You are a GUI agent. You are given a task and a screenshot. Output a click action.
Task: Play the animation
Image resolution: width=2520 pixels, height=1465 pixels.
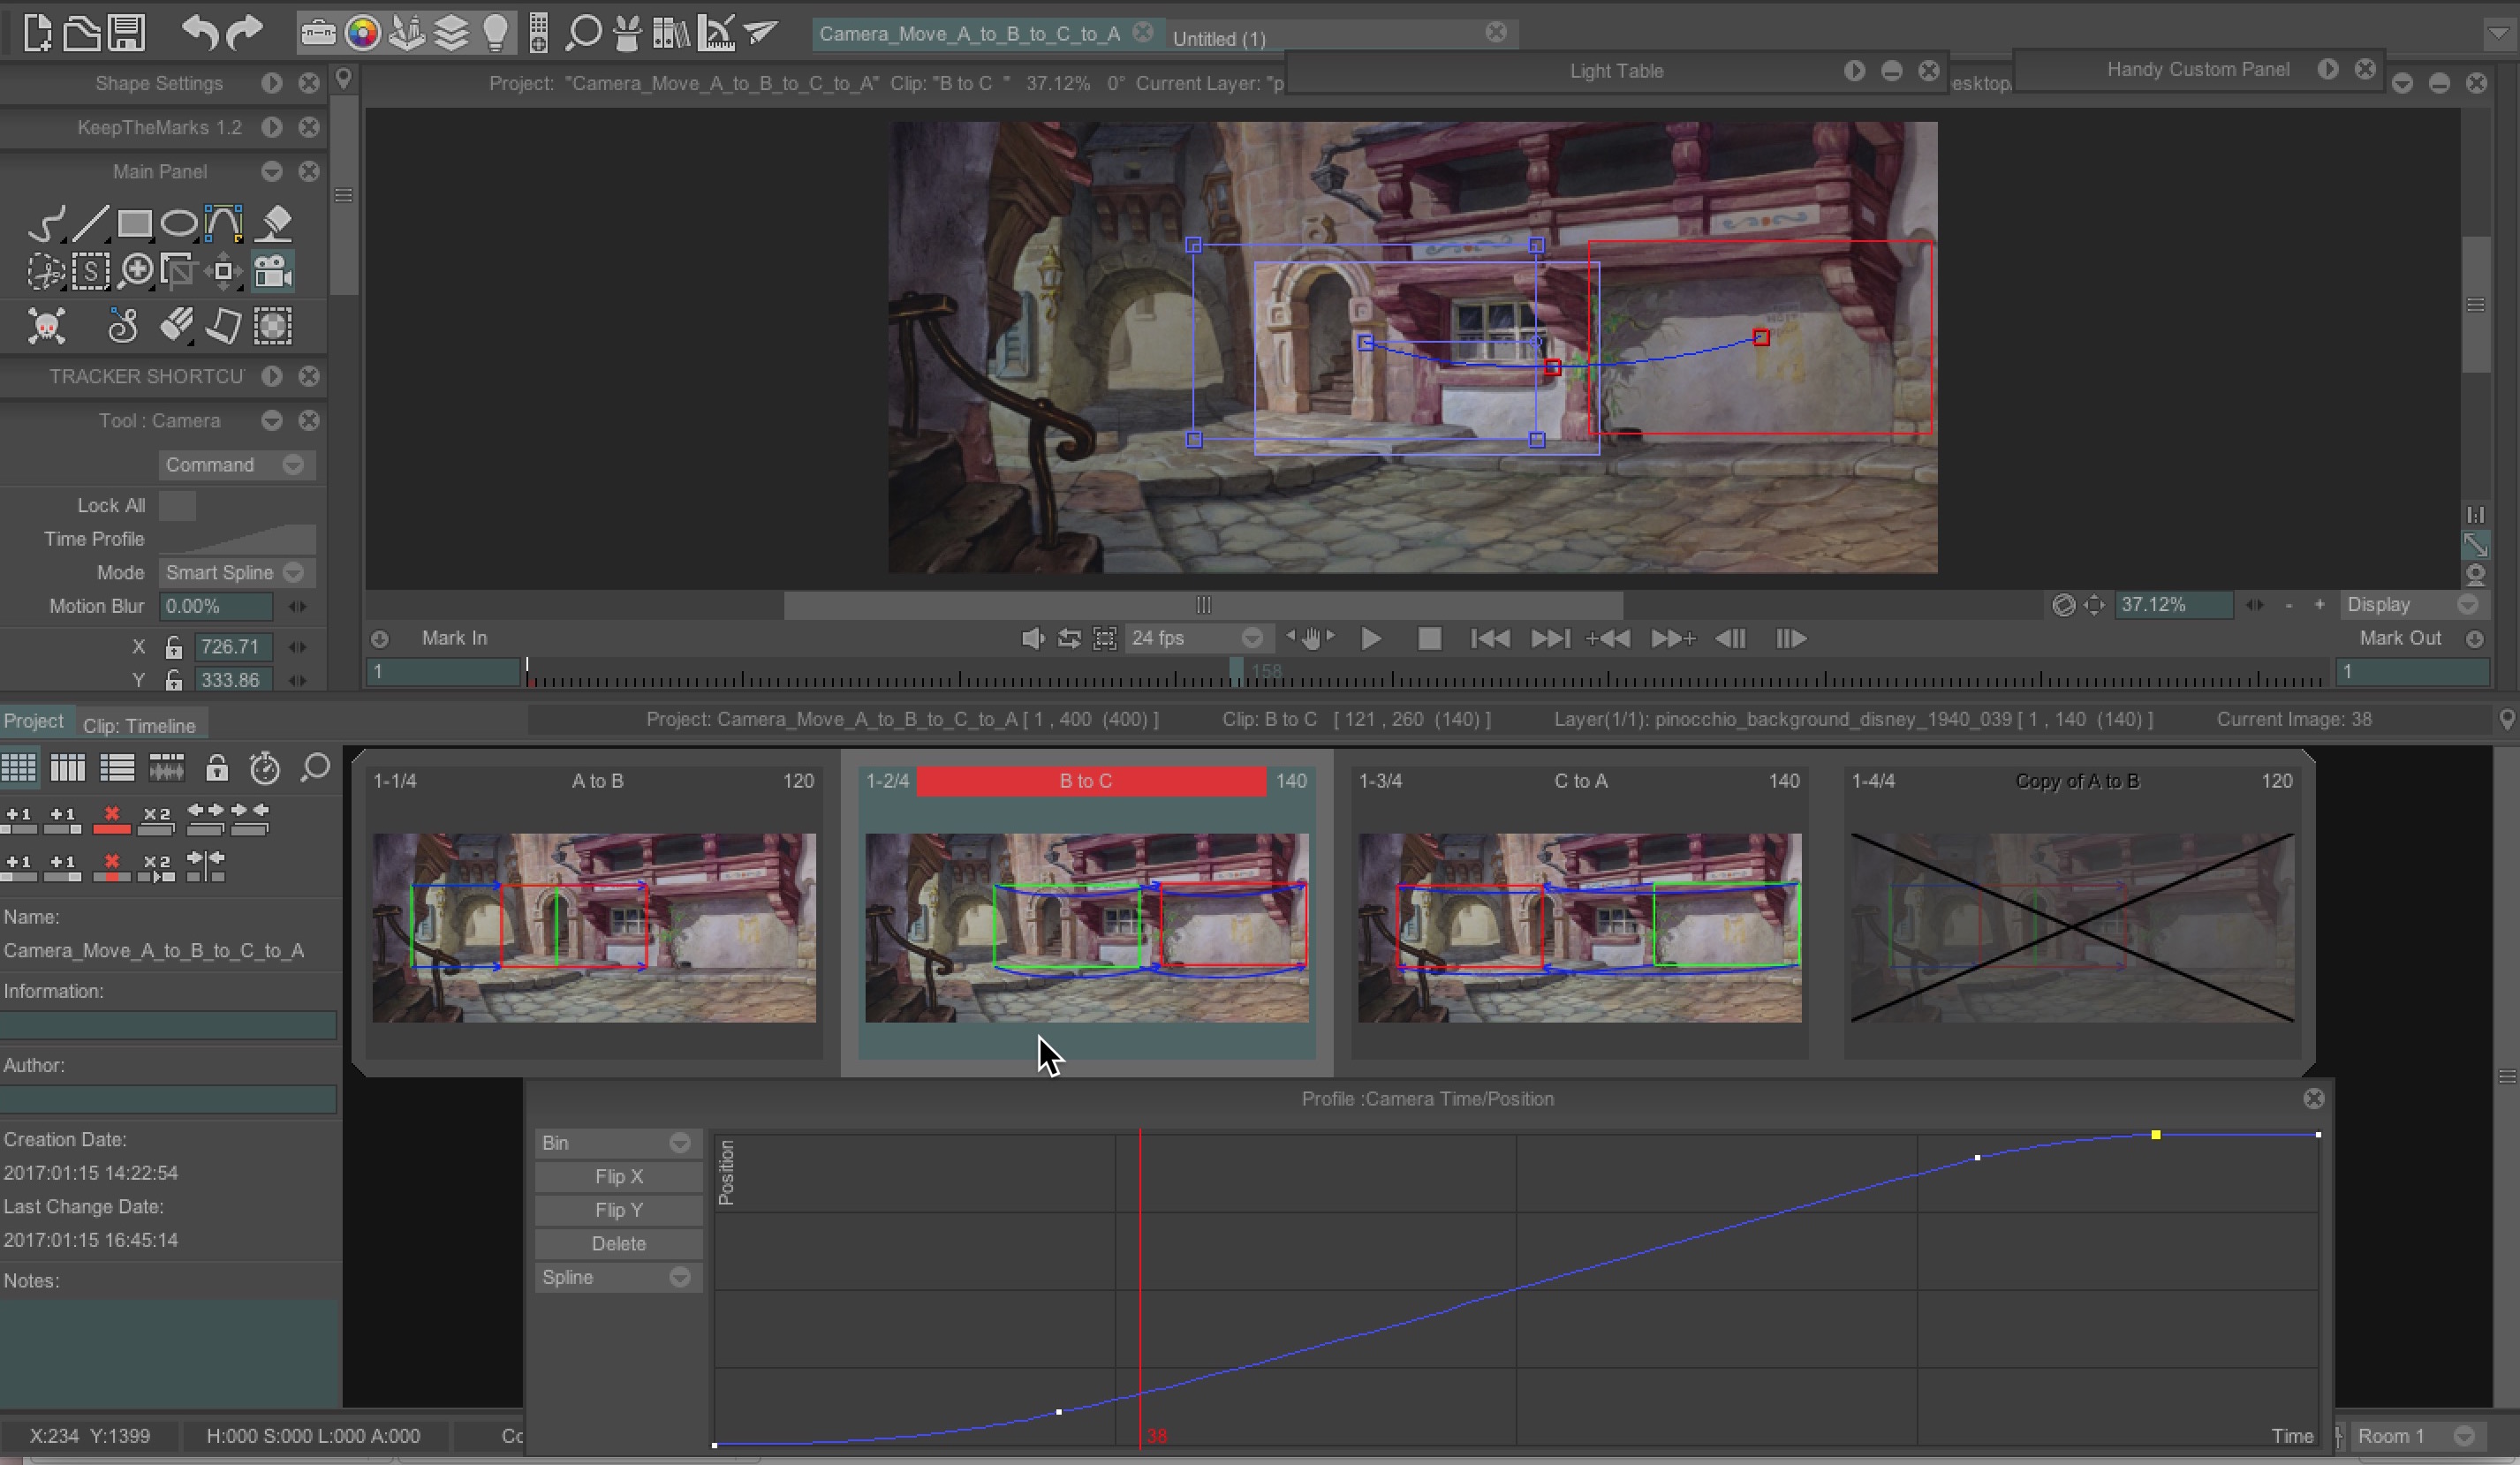[1371, 638]
